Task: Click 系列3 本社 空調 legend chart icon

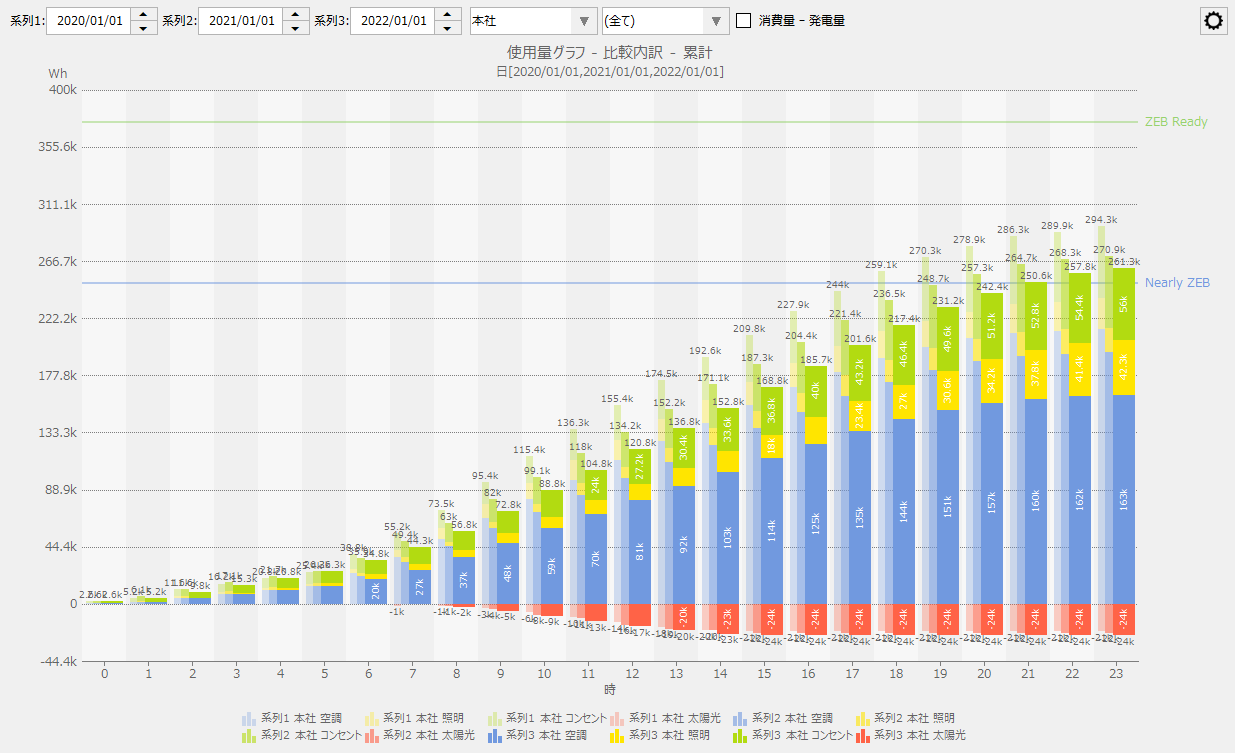Action: pos(494,736)
